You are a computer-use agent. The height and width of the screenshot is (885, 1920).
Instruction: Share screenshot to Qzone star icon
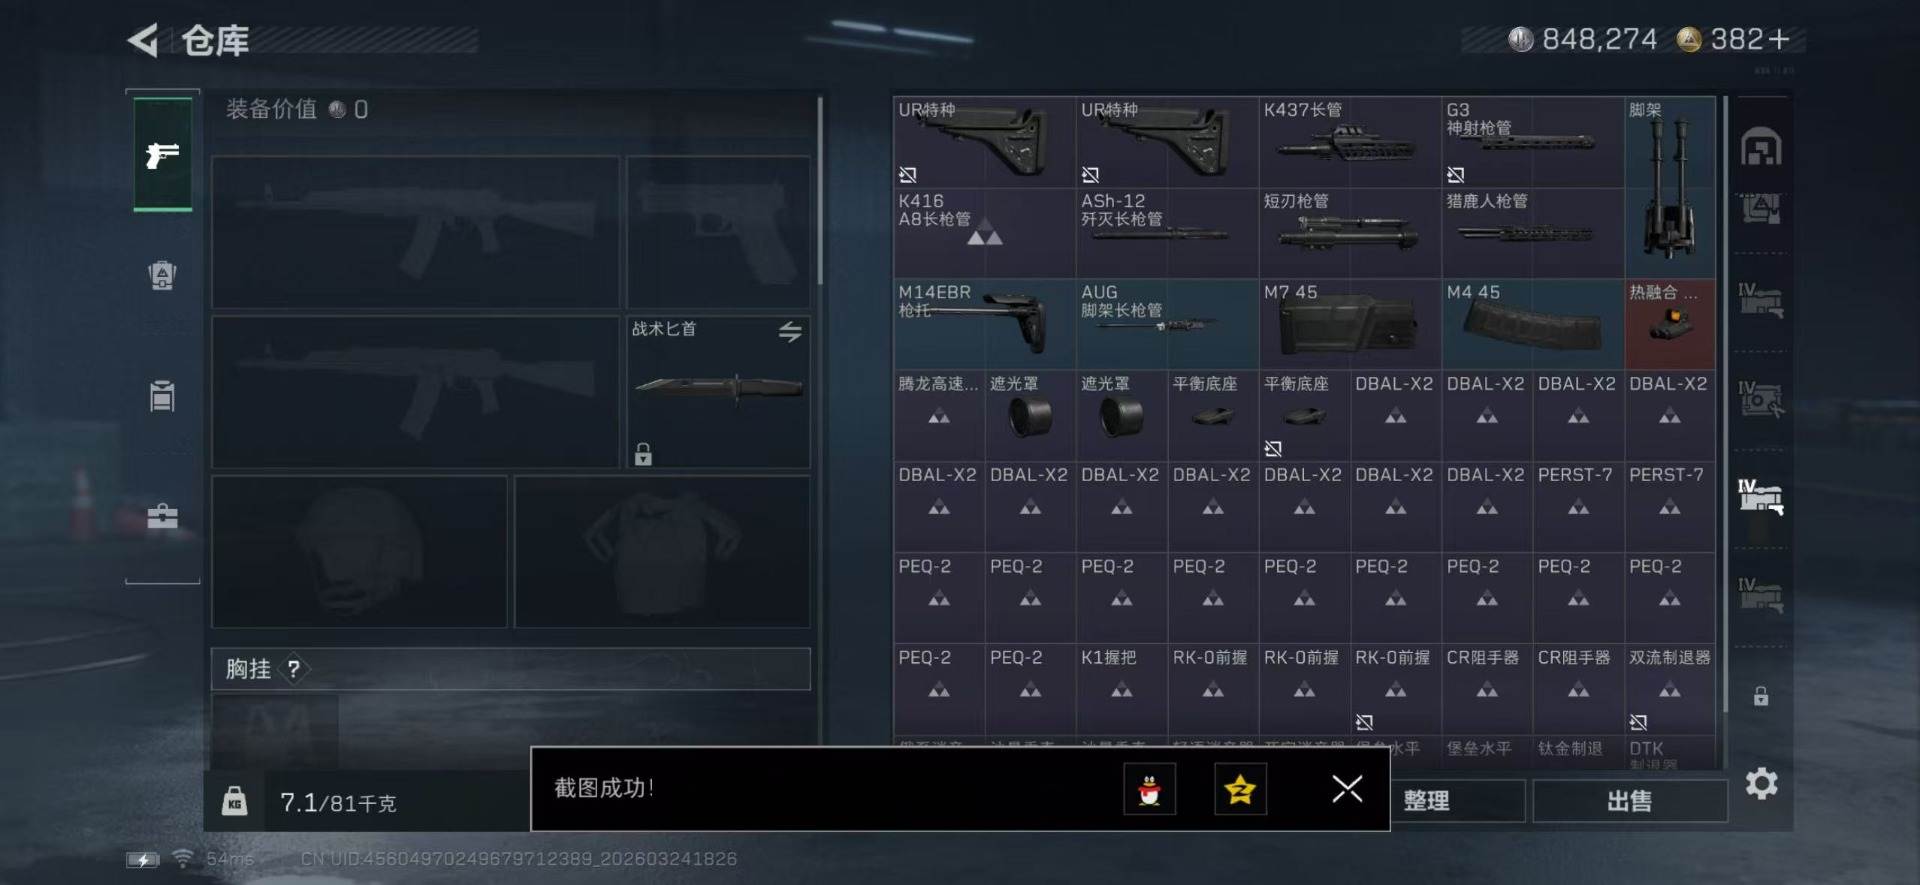[x=1240, y=790]
